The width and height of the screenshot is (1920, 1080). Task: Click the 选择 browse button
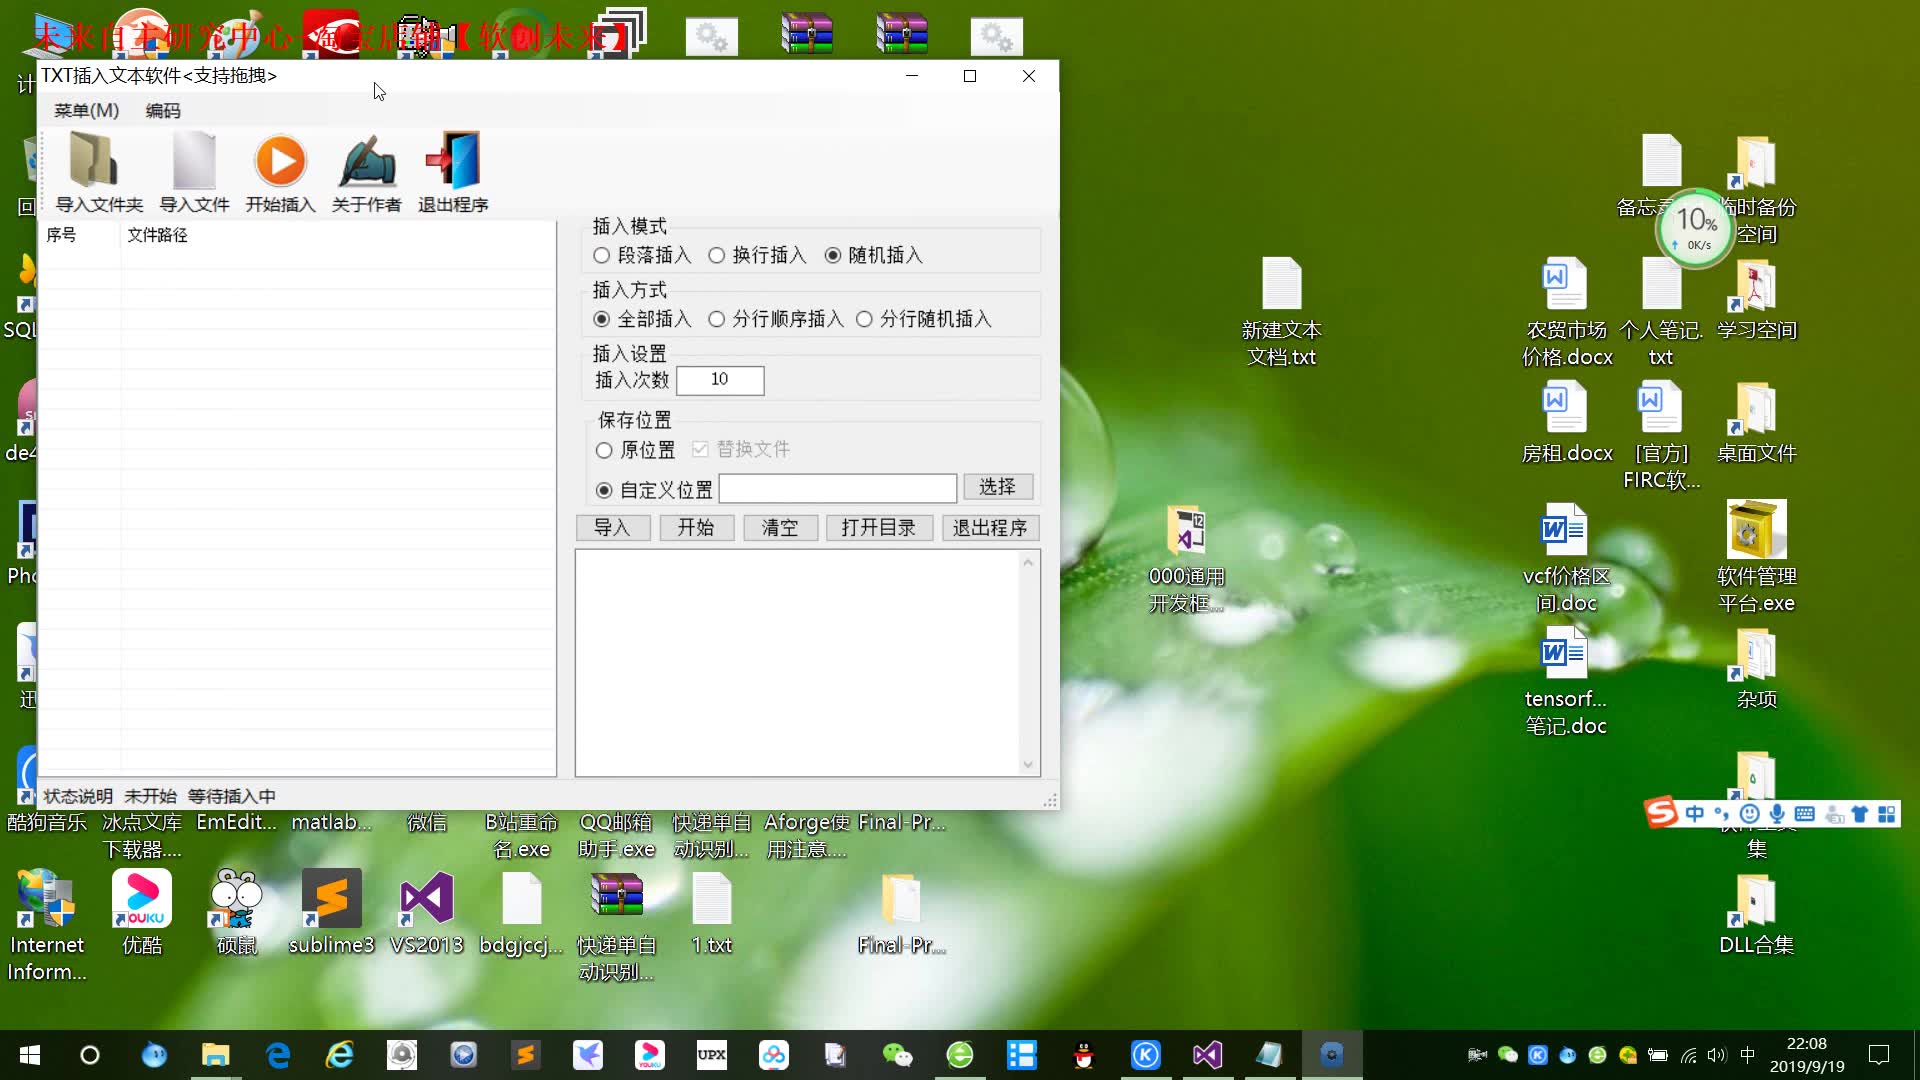click(997, 487)
